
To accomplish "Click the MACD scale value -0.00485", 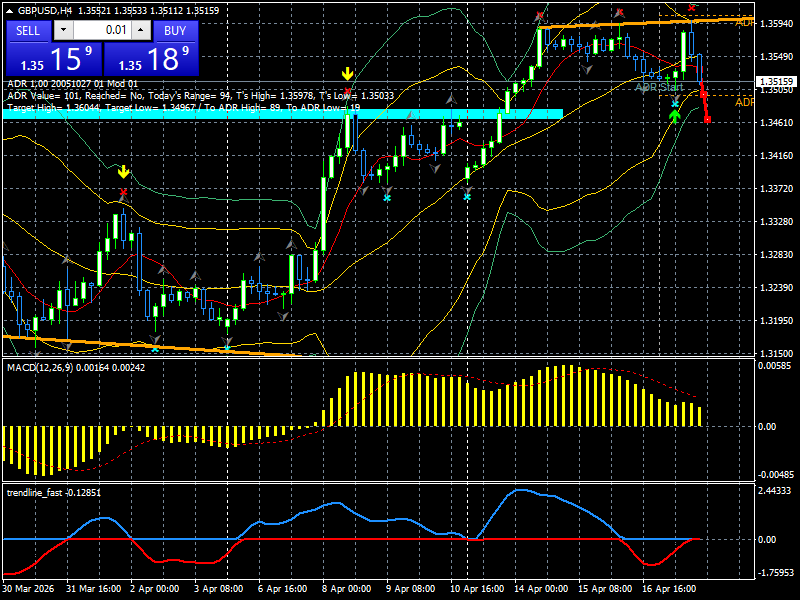I will tap(776, 474).
